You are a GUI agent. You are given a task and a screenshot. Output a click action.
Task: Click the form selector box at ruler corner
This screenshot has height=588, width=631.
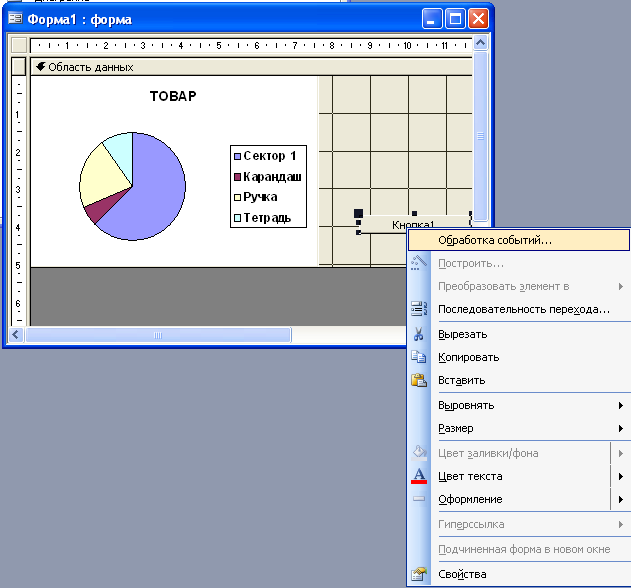click(19, 45)
